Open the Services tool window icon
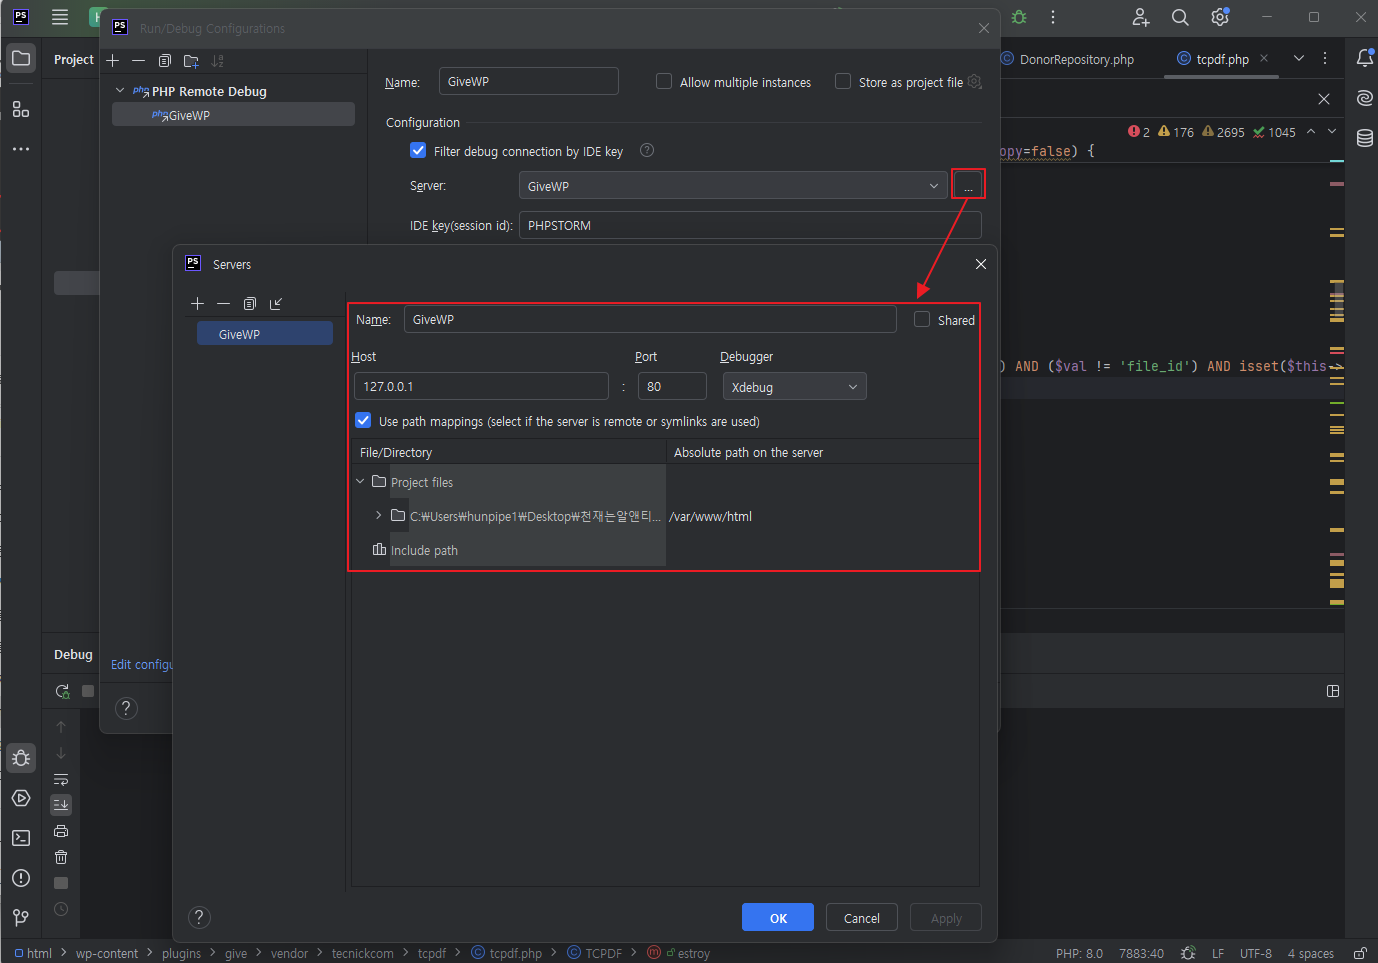1378x963 pixels. click(x=21, y=798)
